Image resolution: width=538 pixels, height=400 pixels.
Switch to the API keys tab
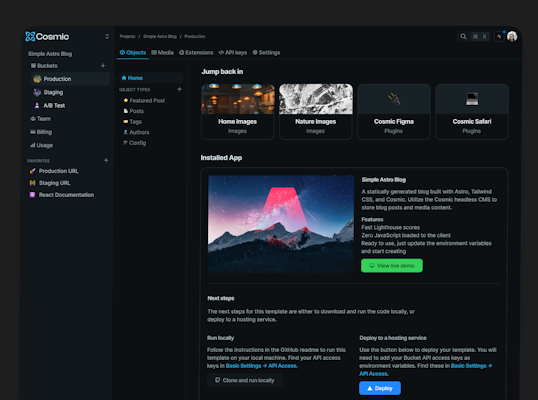(233, 52)
